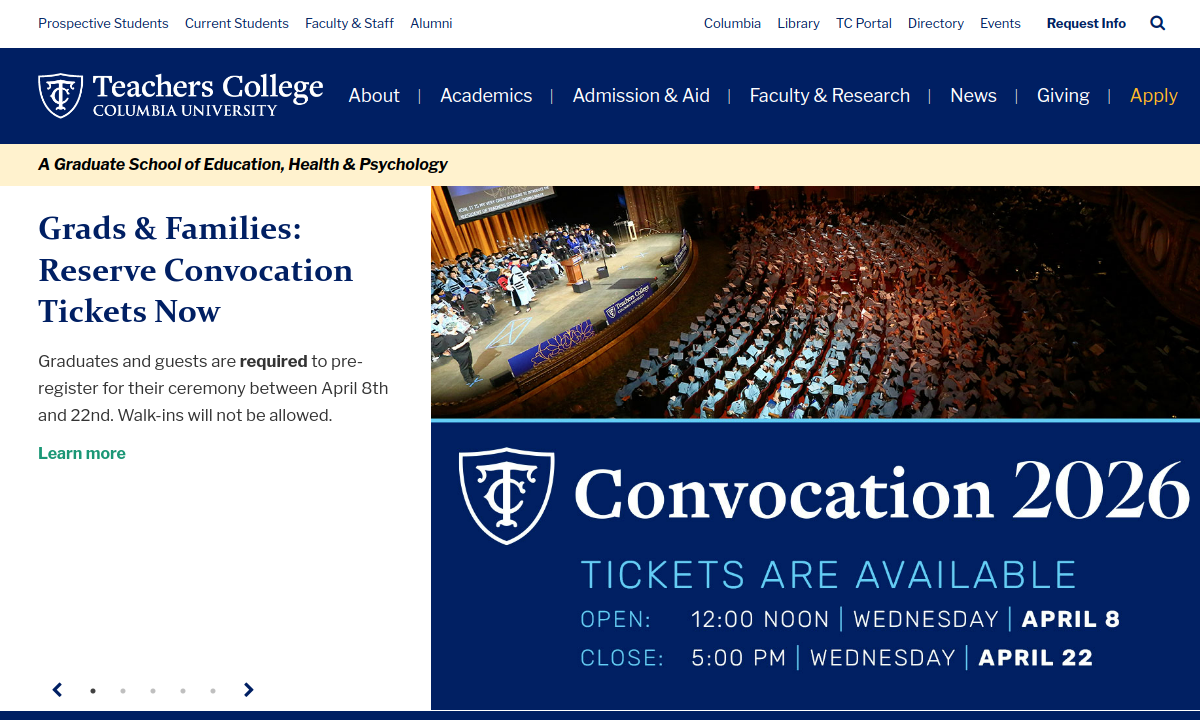Open the News section
Viewport: 1200px width, 720px height.
(x=973, y=96)
